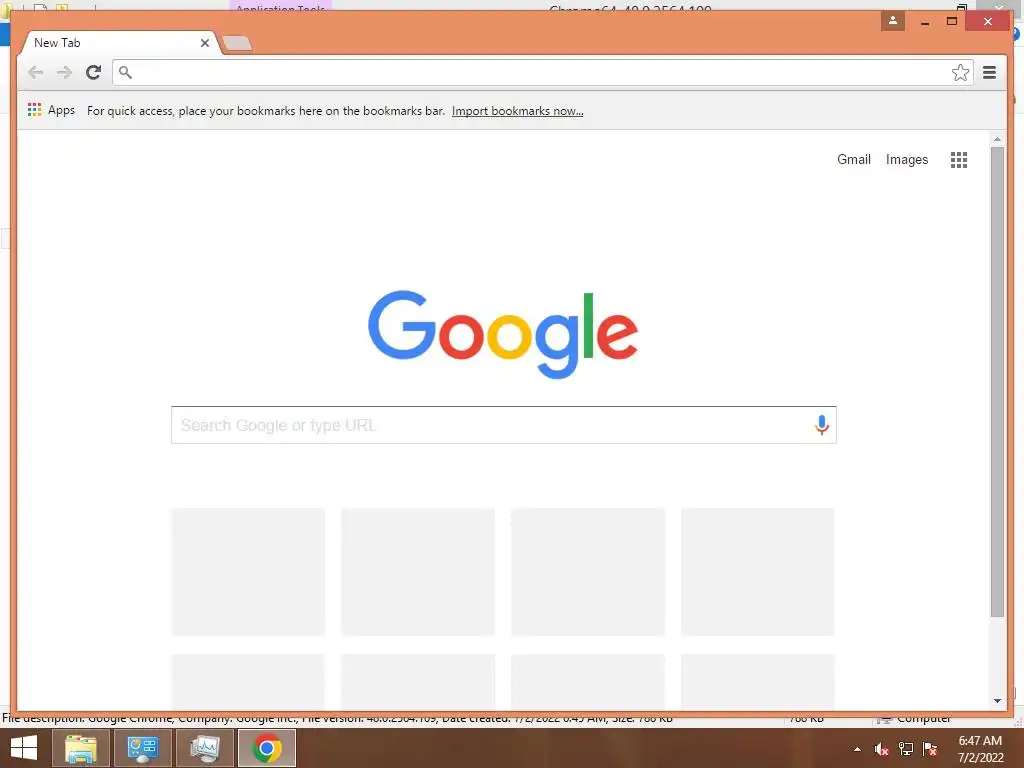Maximize the Chrome window
Screen dimensions: 1024x768
952,22
